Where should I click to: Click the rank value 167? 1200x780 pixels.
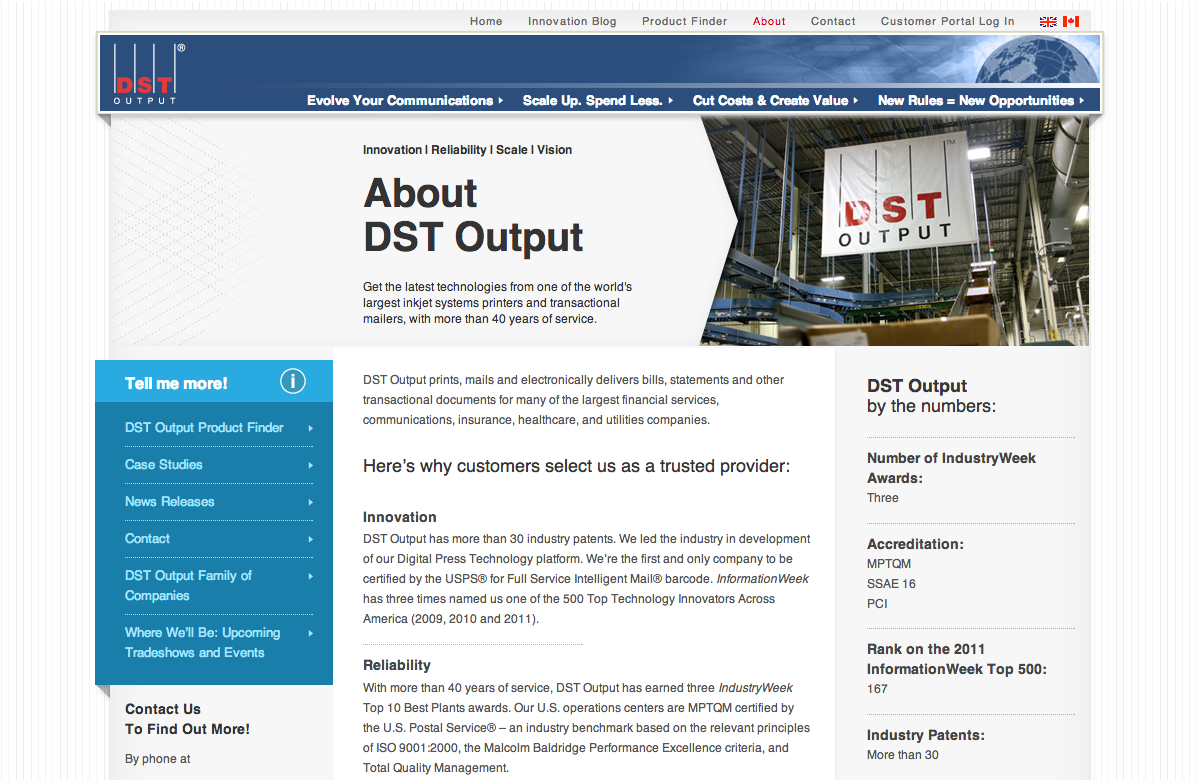coord(877,689)
